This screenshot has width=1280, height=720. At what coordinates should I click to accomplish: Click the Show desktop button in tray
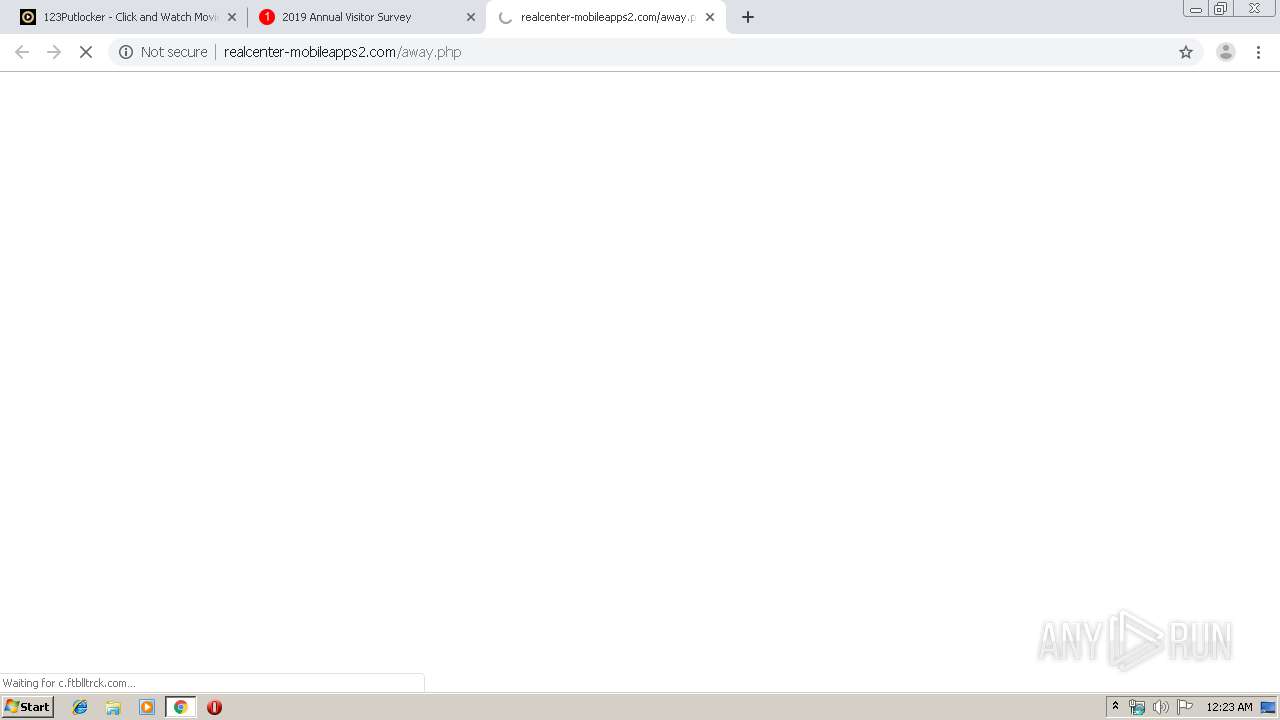(x=1268, y=707)
